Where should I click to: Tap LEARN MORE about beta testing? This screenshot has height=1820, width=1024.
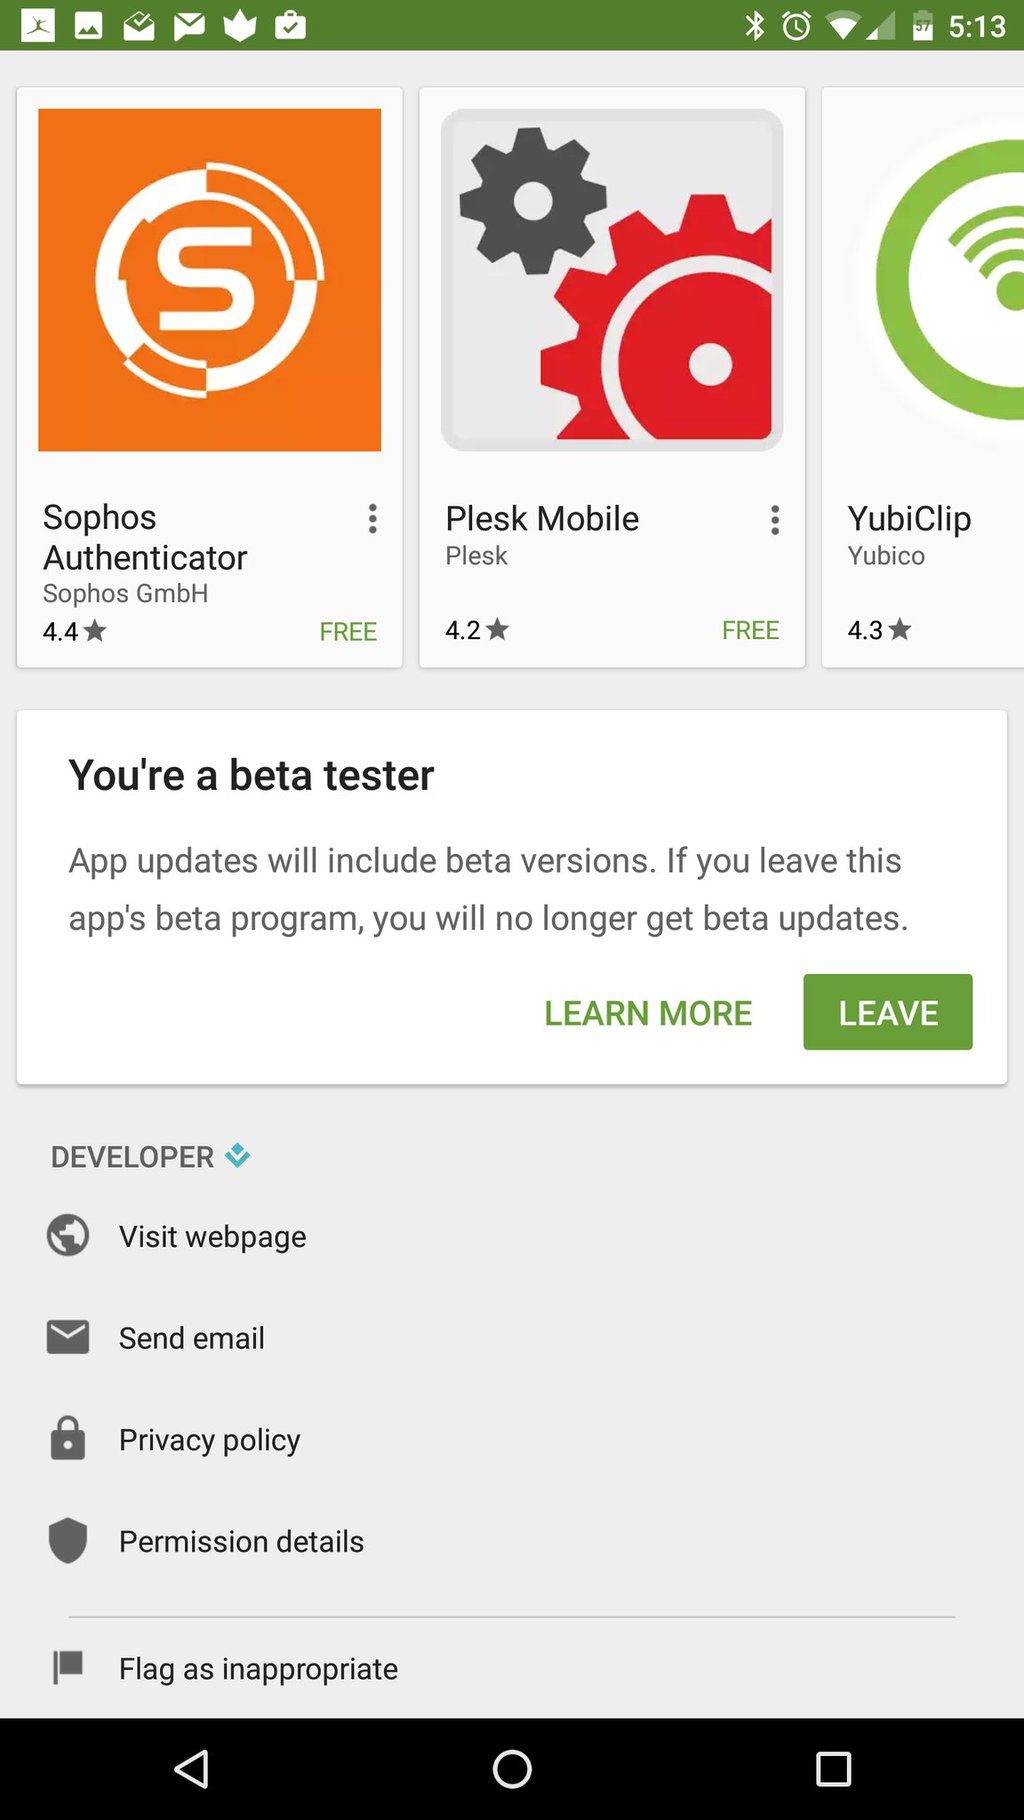pos(648,1013)
